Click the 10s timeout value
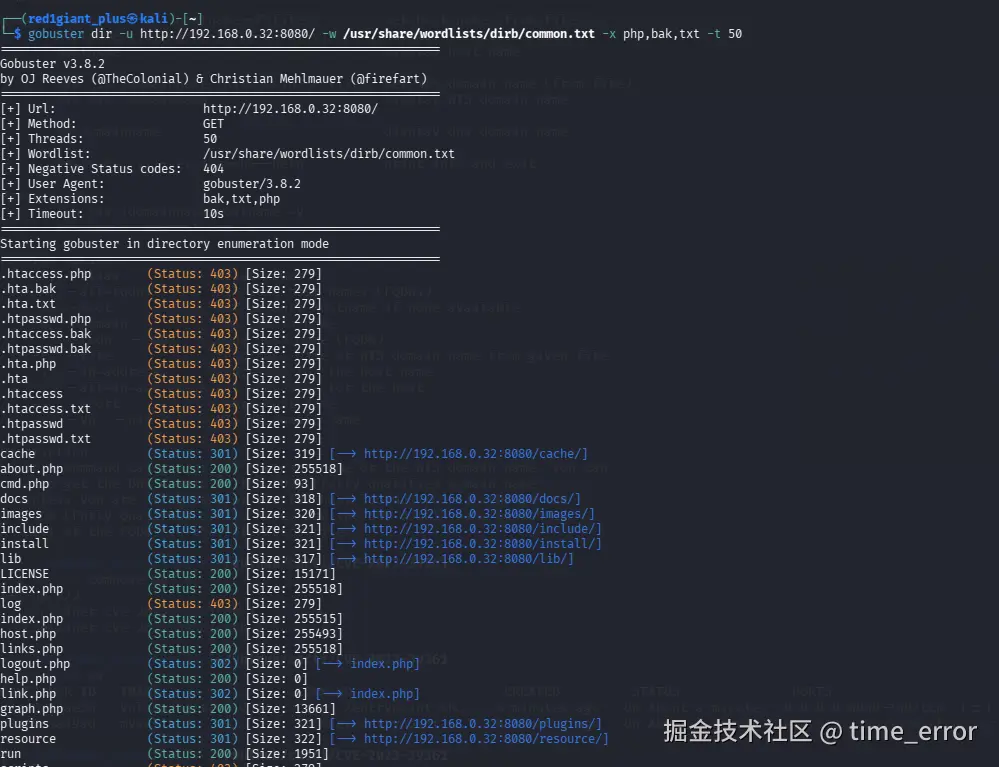 pos(213,214)
